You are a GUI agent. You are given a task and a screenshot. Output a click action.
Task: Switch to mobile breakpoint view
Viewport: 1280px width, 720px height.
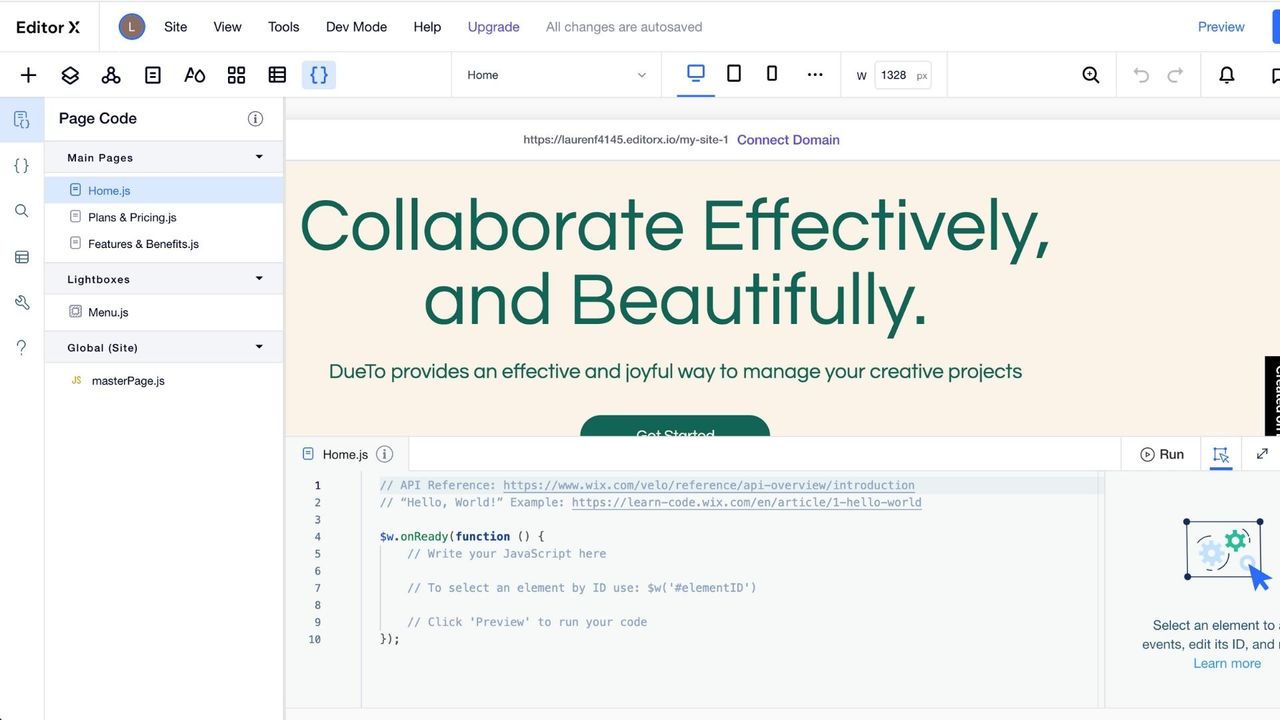point(772,74)
